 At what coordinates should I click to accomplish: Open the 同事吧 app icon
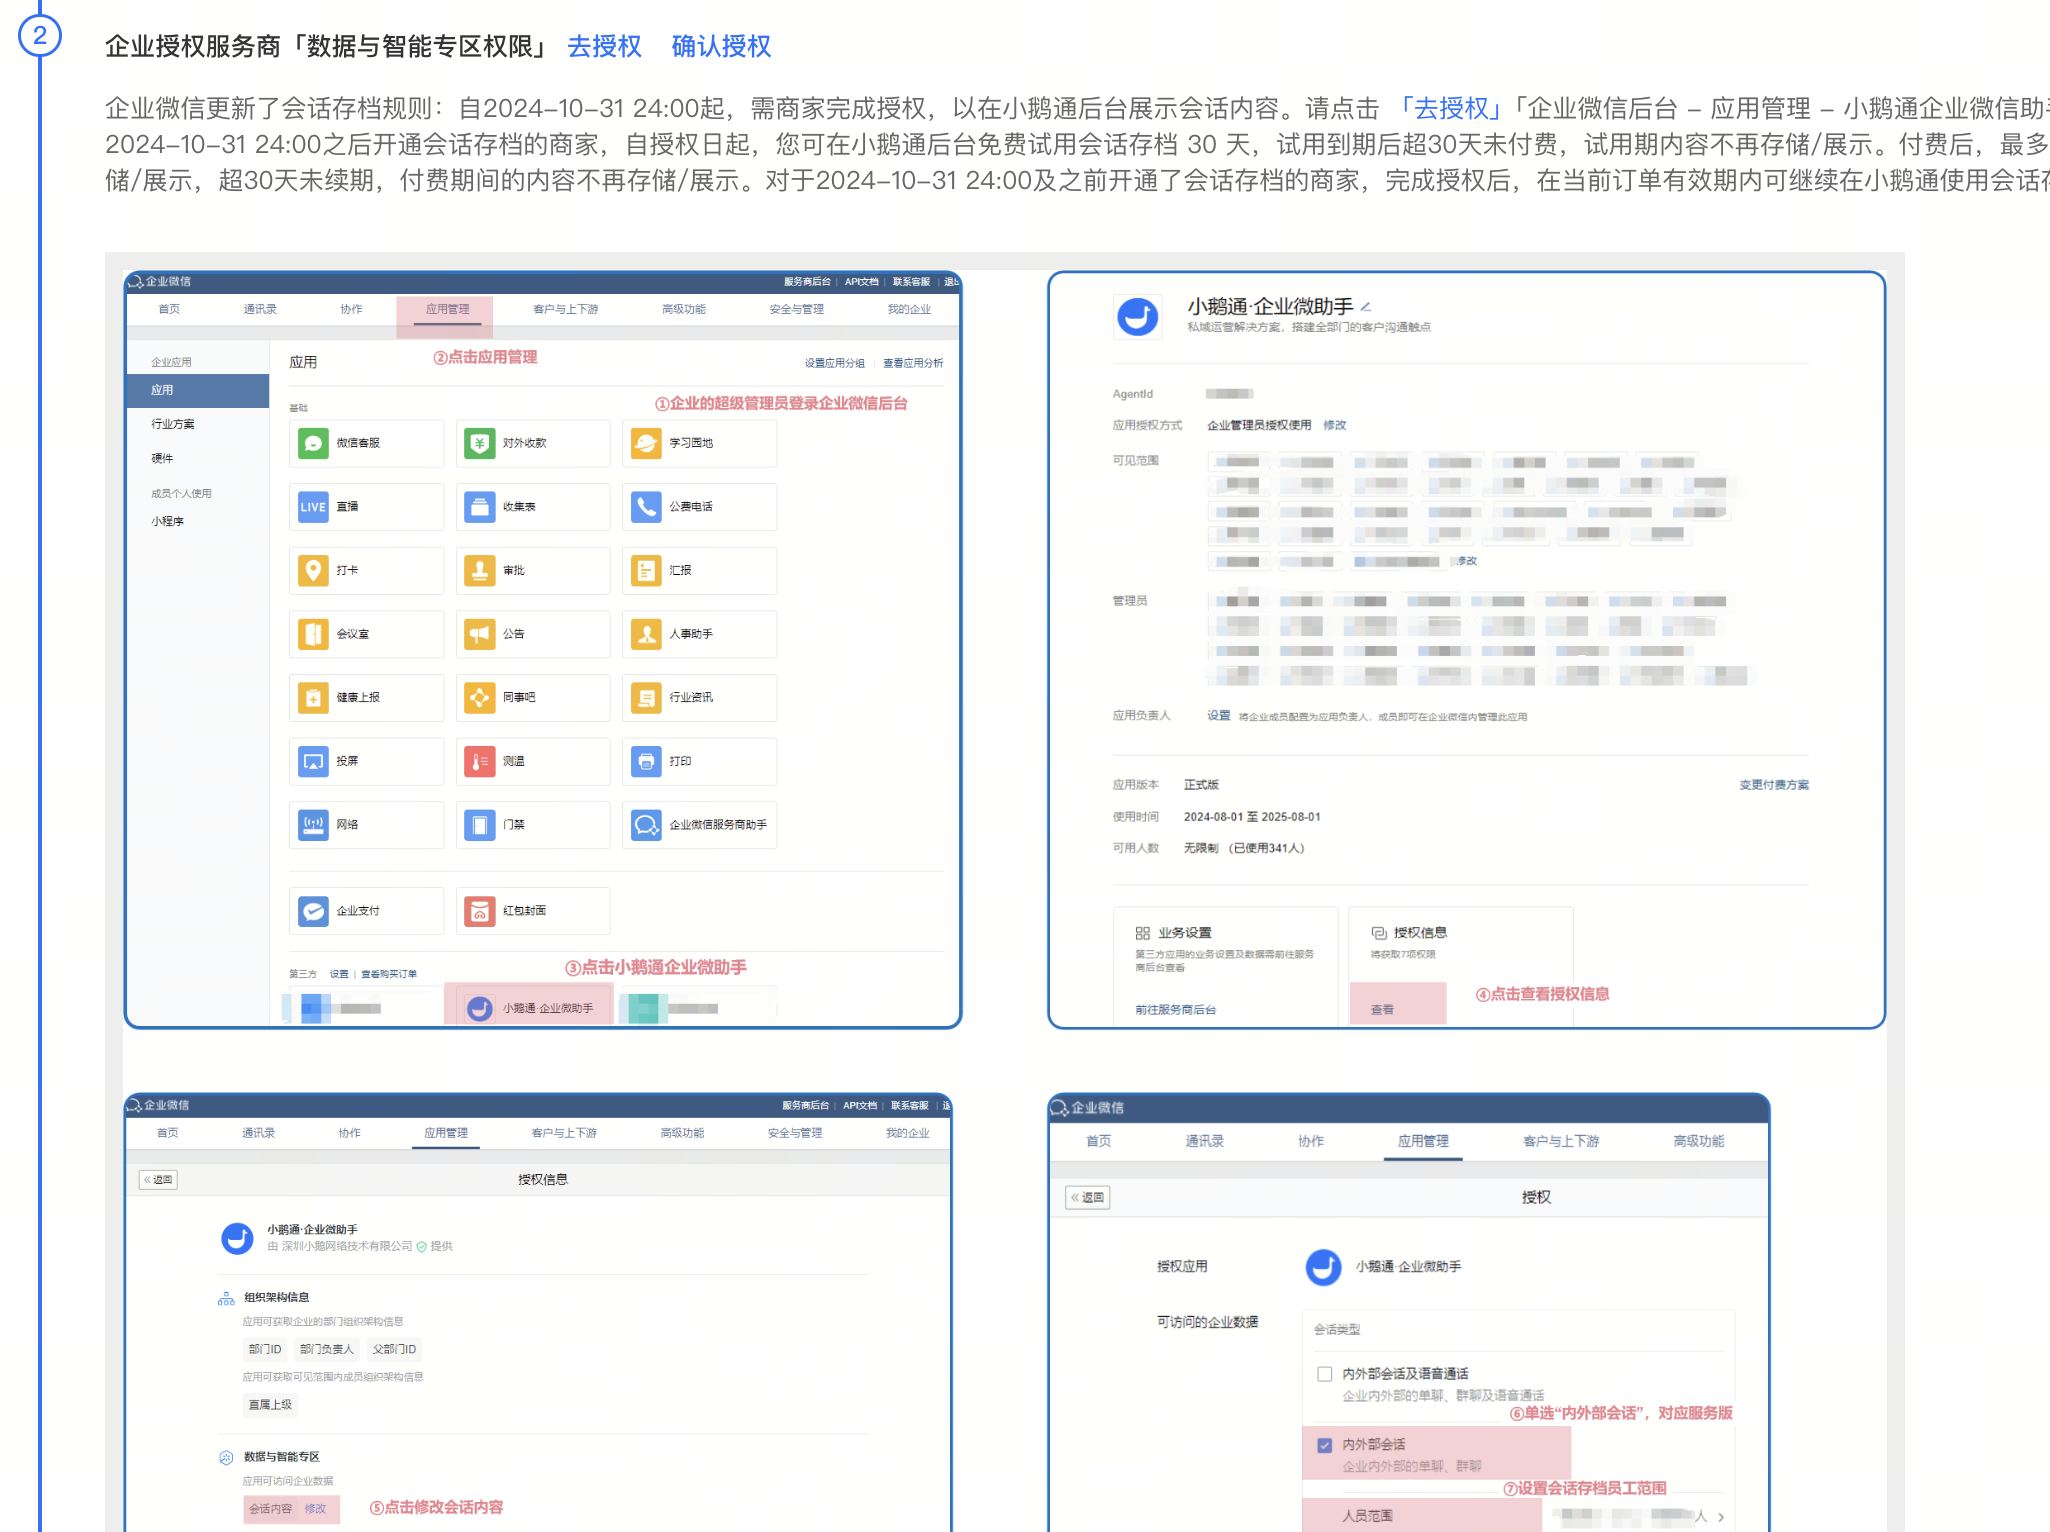pos(480,697)
